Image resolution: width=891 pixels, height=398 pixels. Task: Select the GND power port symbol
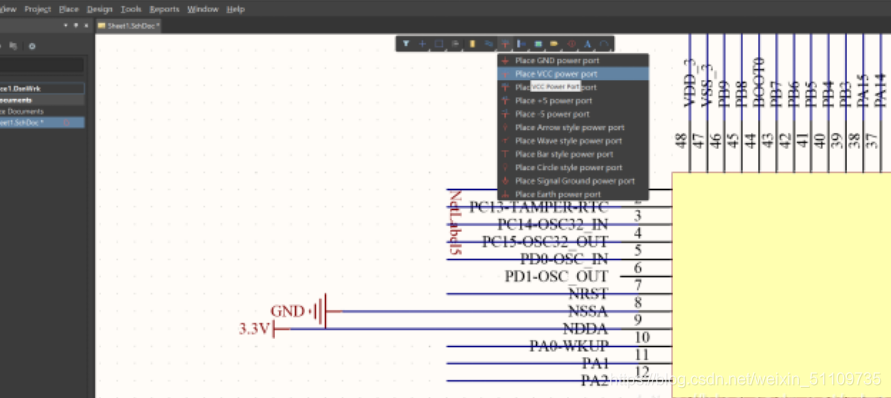306,311
